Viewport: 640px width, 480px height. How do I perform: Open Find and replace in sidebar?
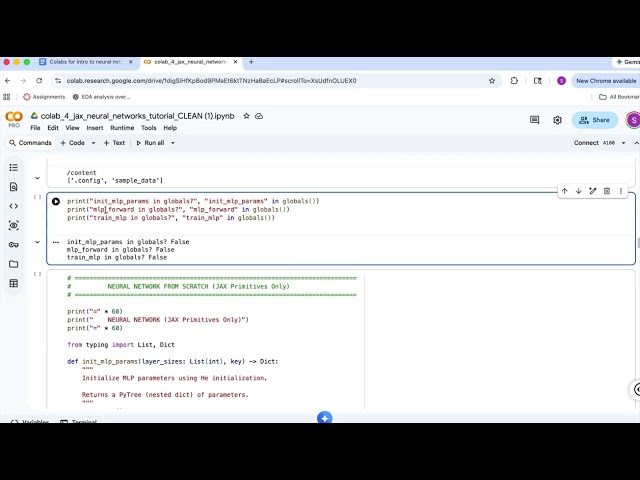[x=13, y=187]
